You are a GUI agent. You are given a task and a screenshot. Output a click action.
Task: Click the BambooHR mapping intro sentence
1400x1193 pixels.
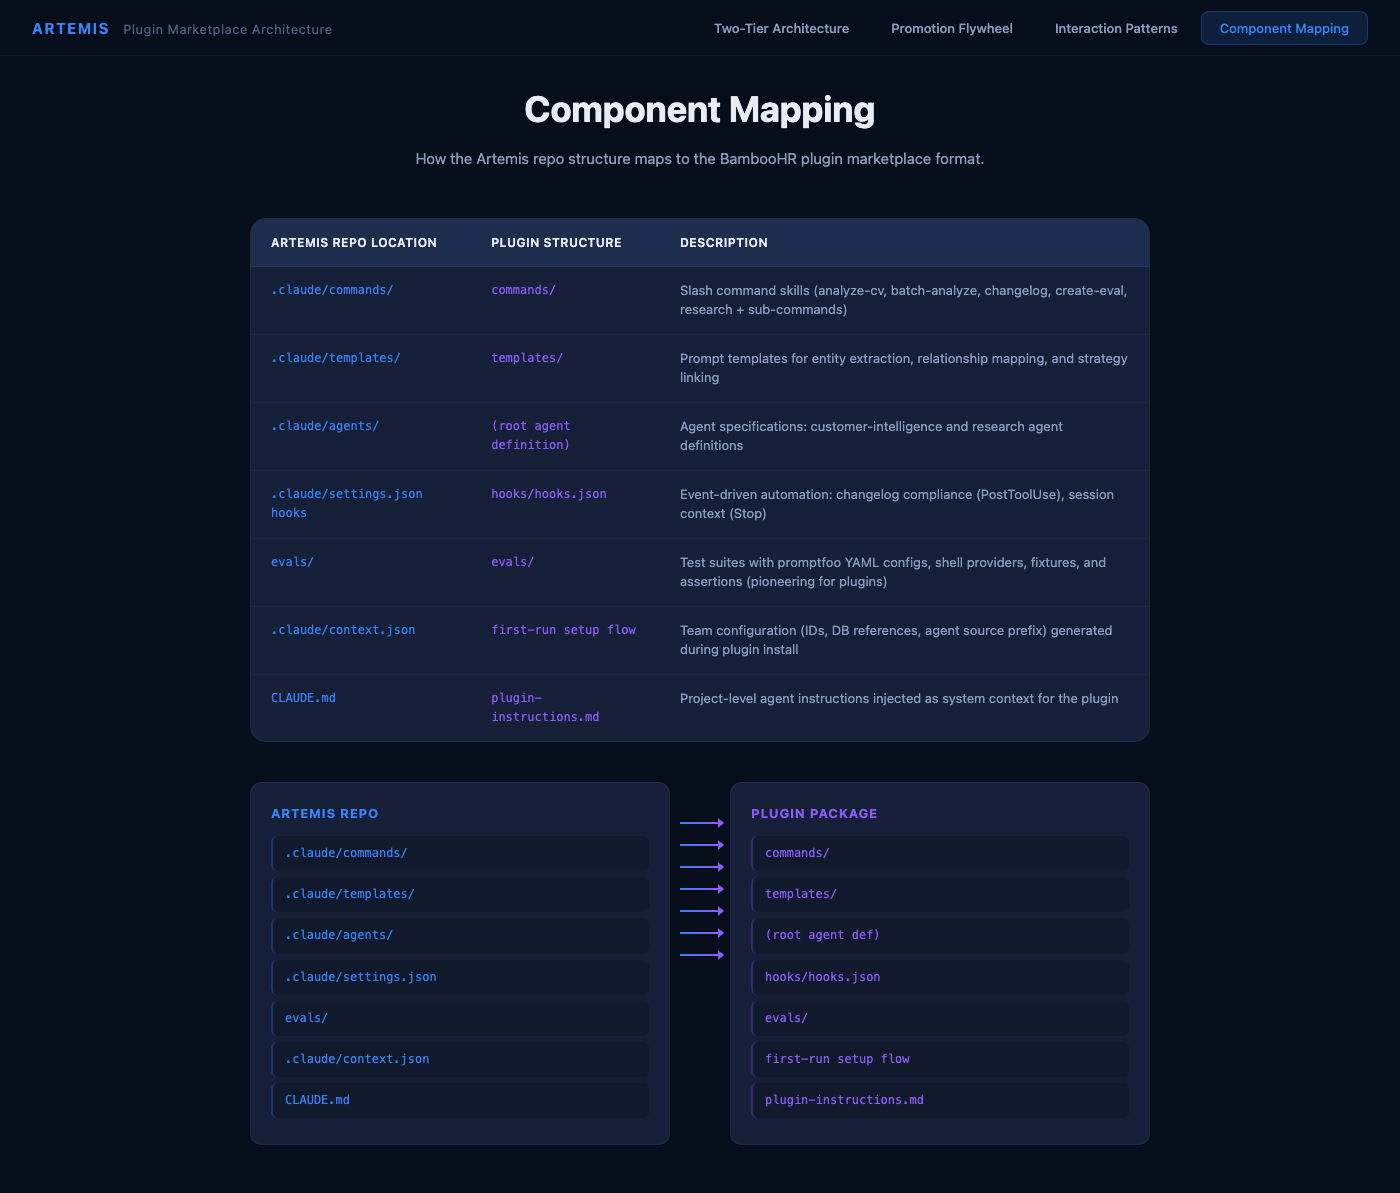click(700, 159)
